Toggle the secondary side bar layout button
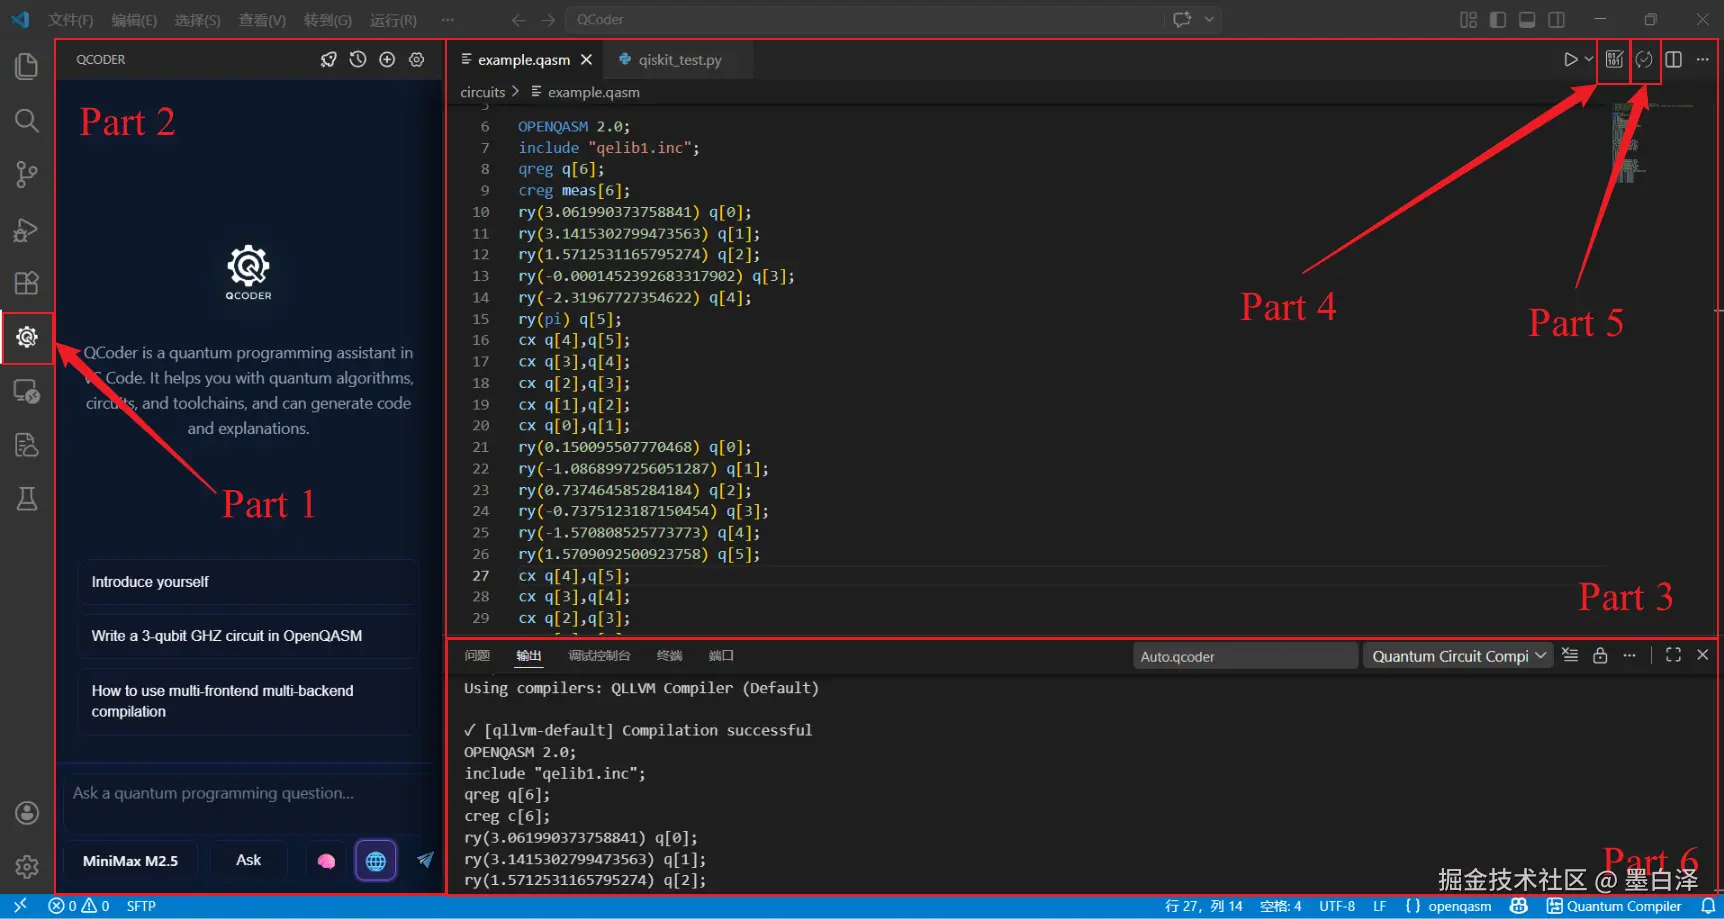 pyautogui.click(x=1557, y=20)
